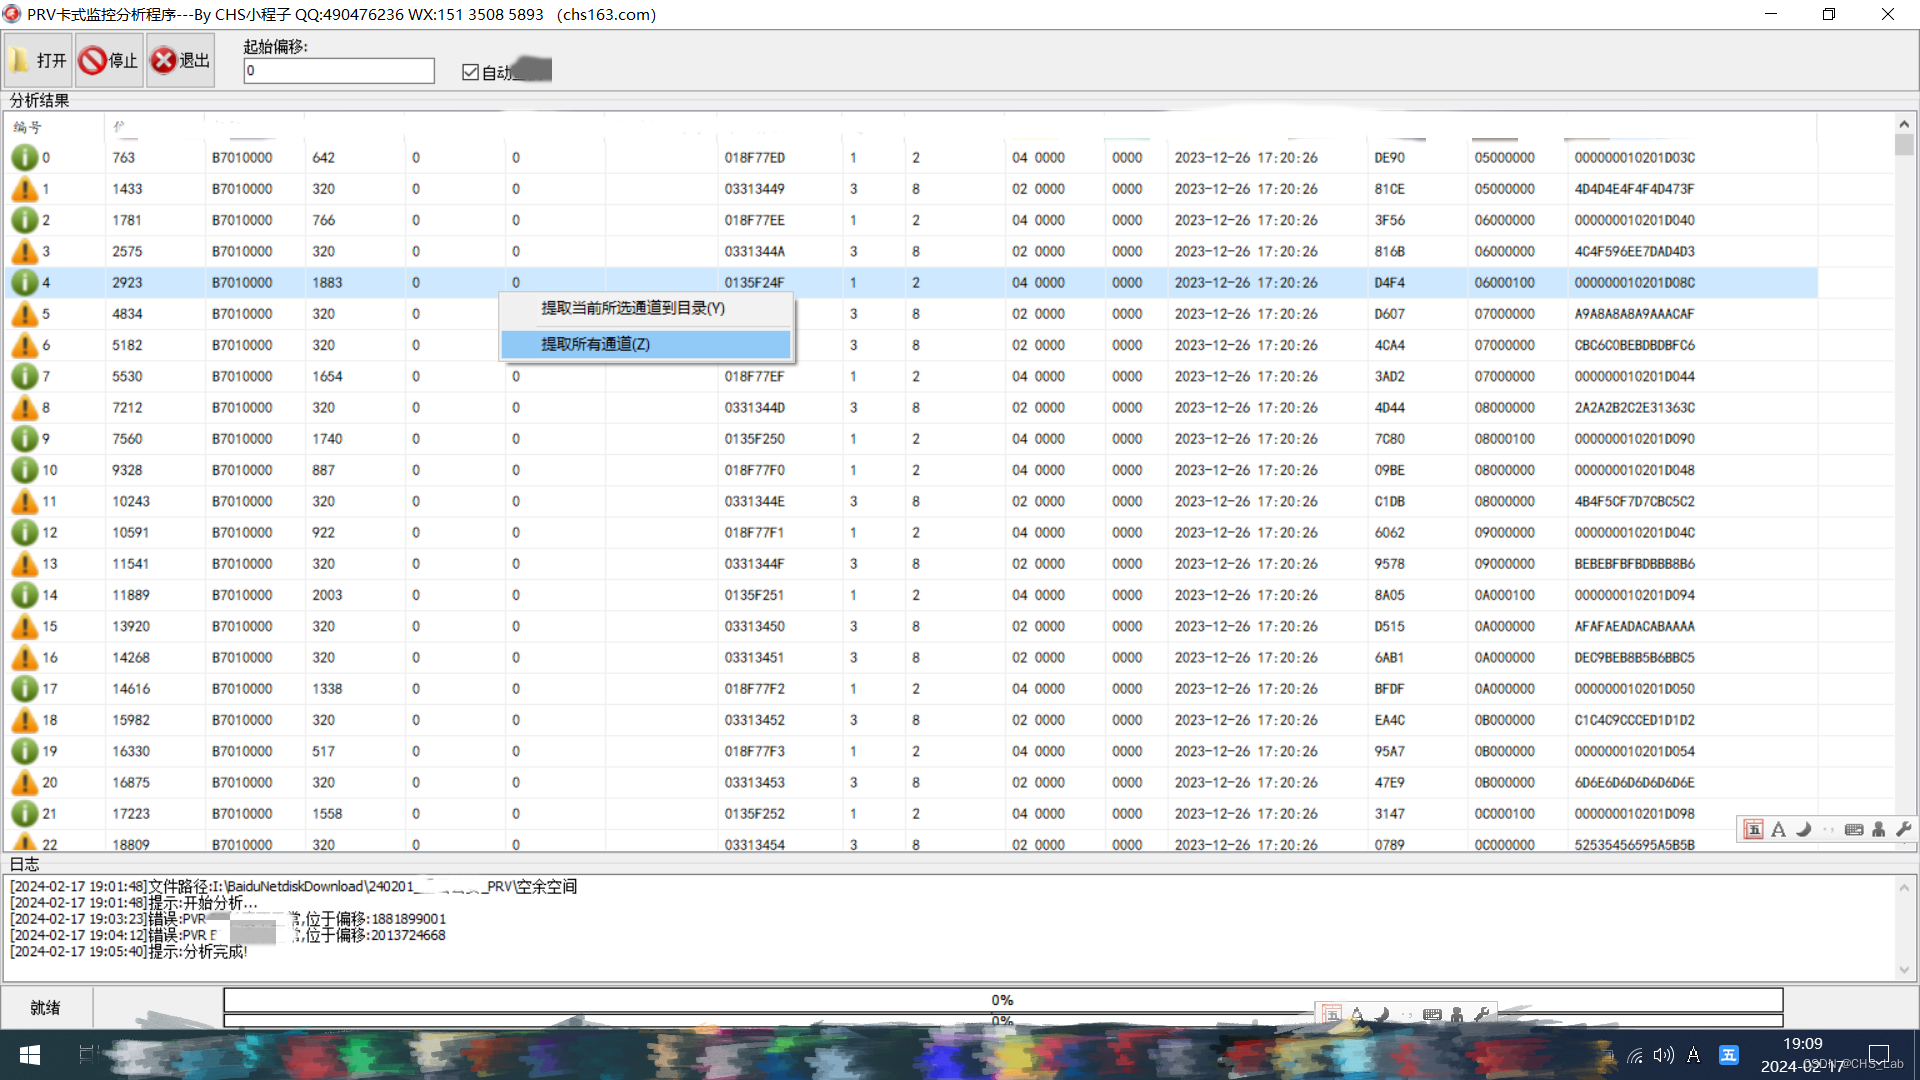Click the moon icon on IME toolbar
Screen dimensions: 1920x1080
[1803, 829]
